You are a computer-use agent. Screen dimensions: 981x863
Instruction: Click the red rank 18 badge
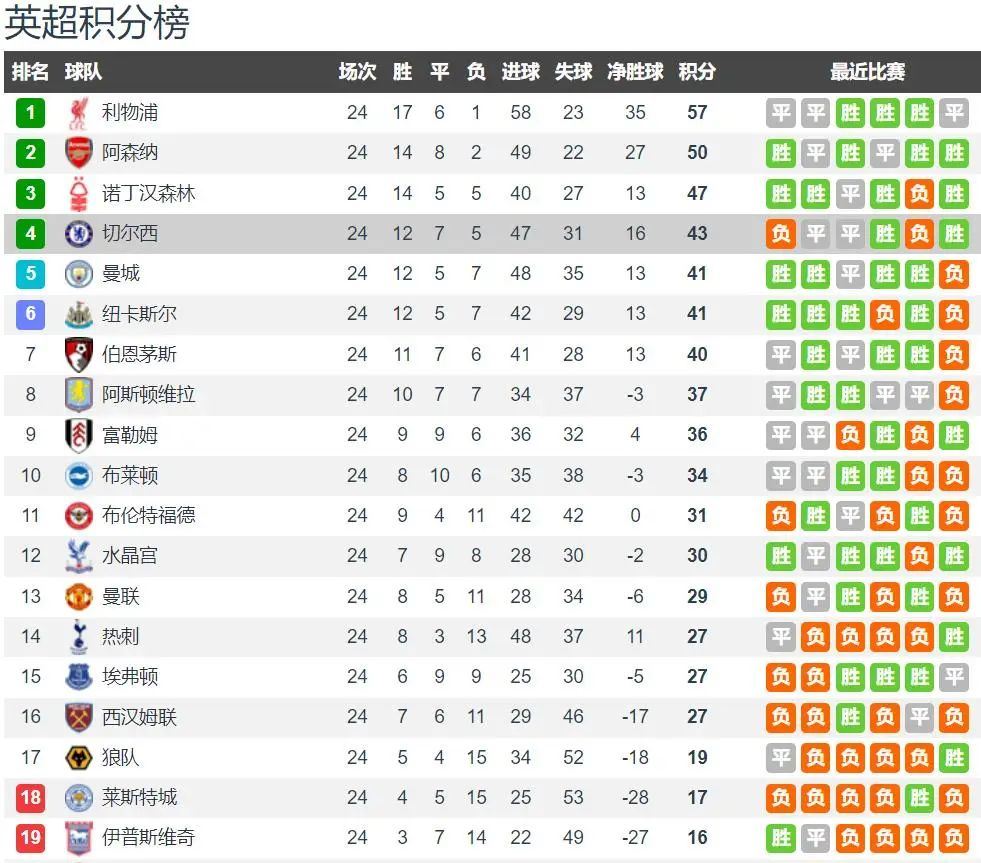click(x=30, y=798)
